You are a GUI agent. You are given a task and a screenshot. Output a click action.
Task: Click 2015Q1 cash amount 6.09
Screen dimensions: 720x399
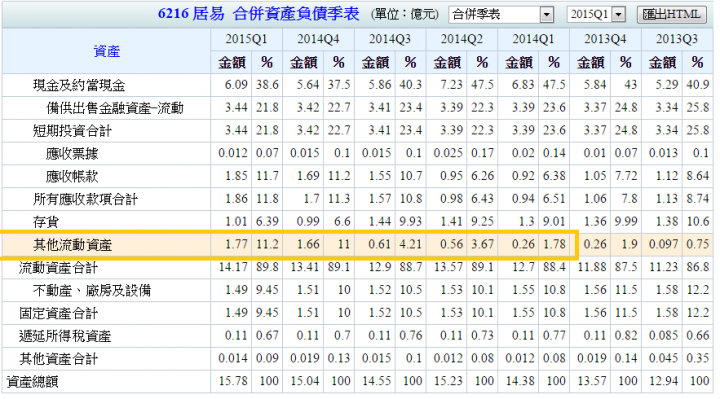coord(236,85)
